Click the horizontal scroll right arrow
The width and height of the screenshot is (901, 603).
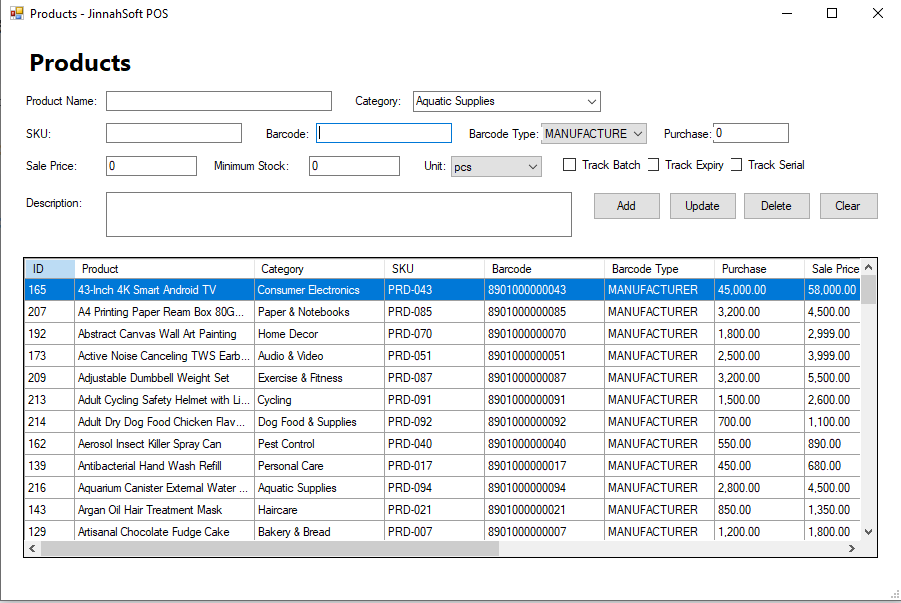tap(852, 548)
